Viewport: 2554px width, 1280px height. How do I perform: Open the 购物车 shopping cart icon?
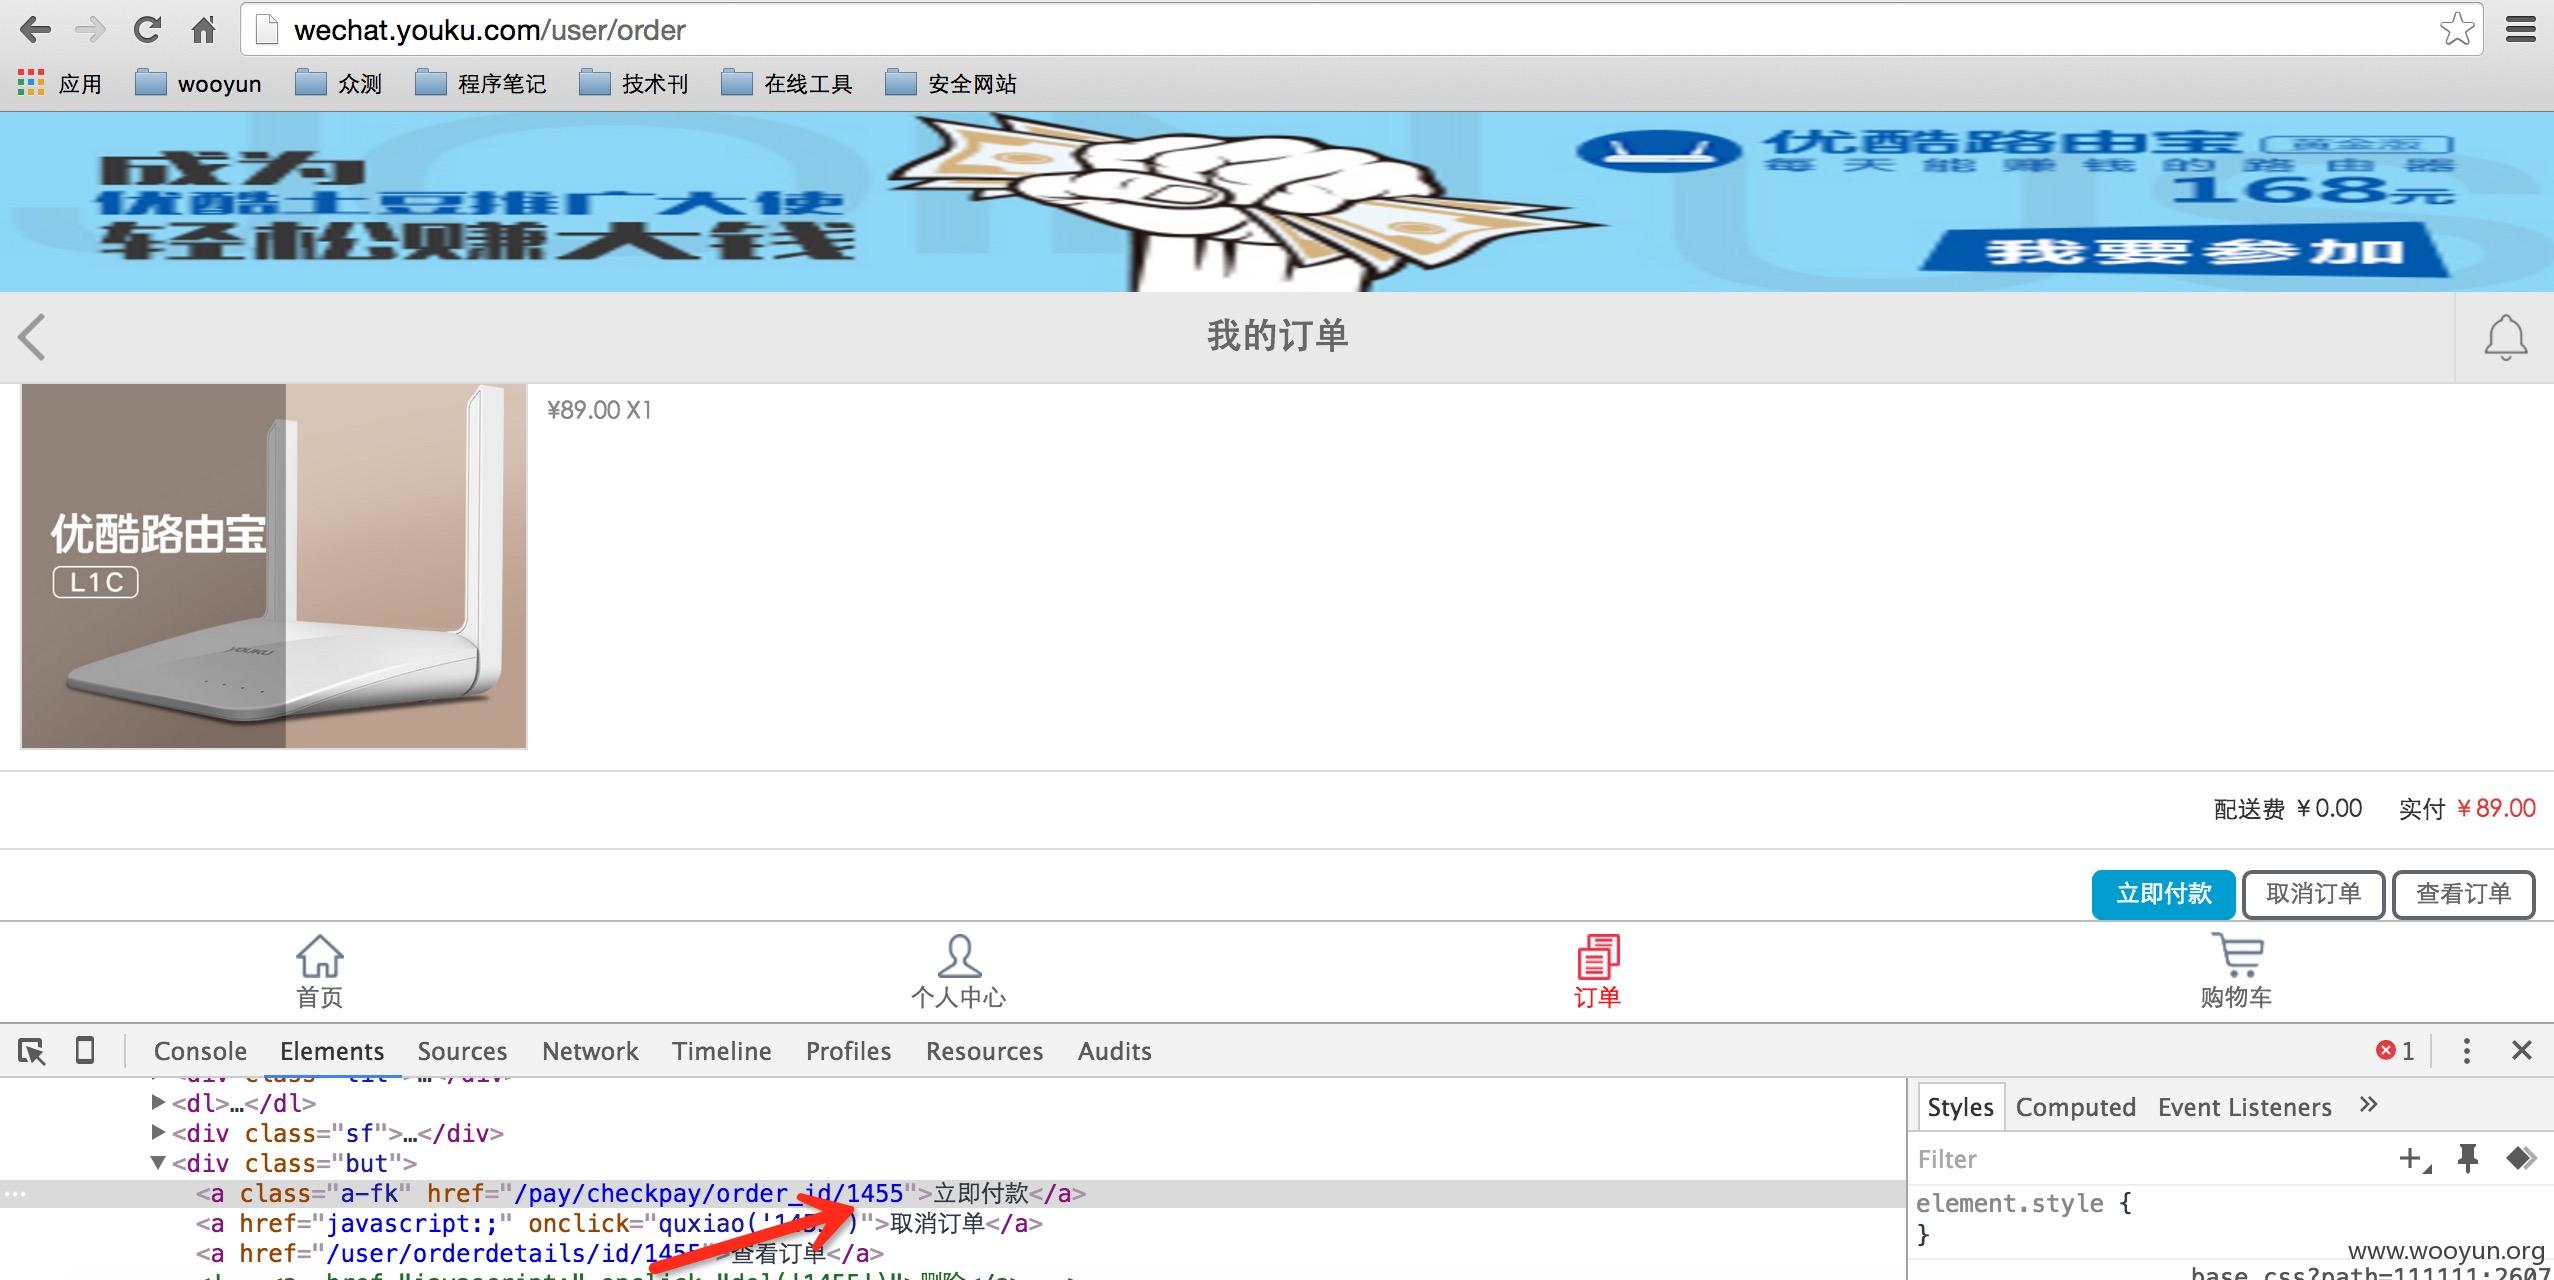coord(2236,958)
